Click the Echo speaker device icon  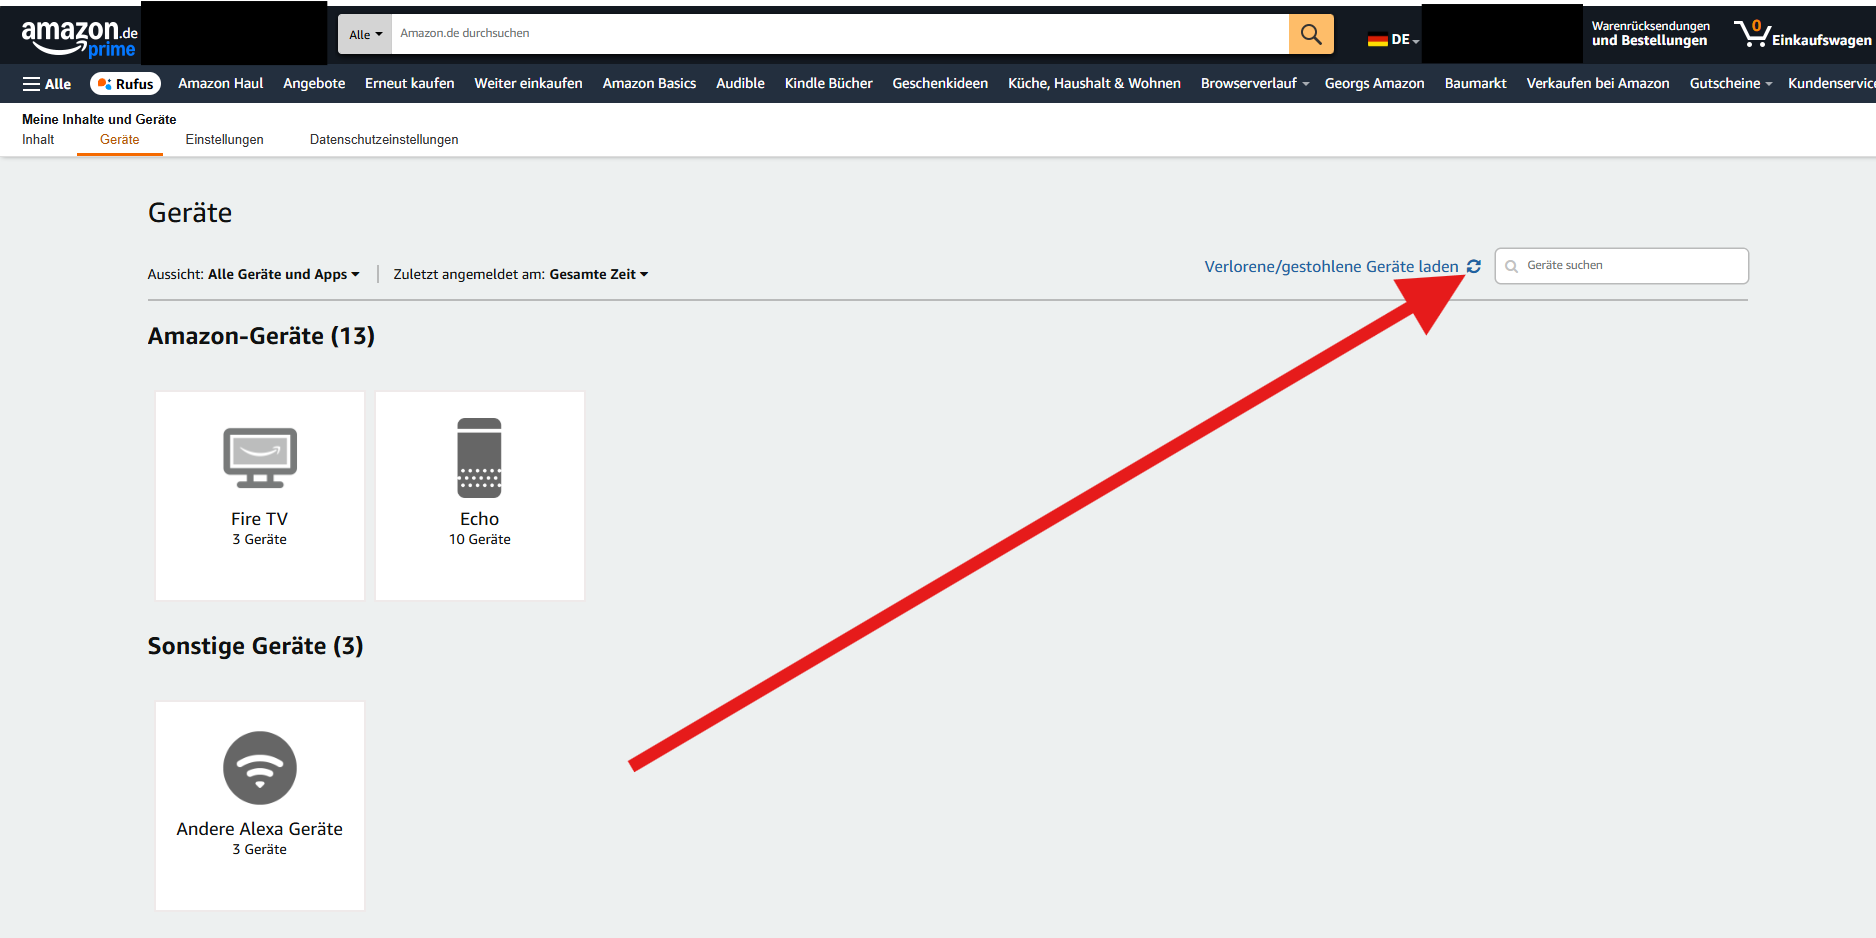(479, 458)
